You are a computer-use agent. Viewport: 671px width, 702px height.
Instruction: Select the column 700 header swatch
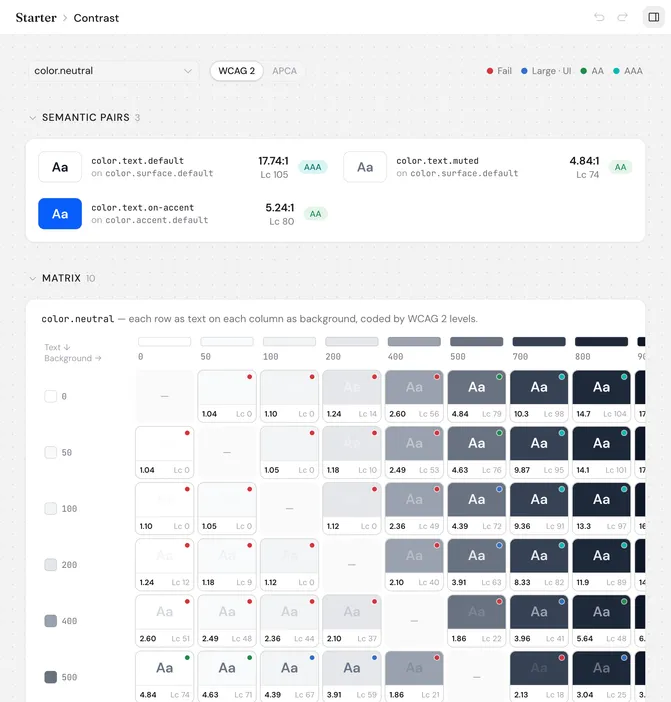coord(539,342)
